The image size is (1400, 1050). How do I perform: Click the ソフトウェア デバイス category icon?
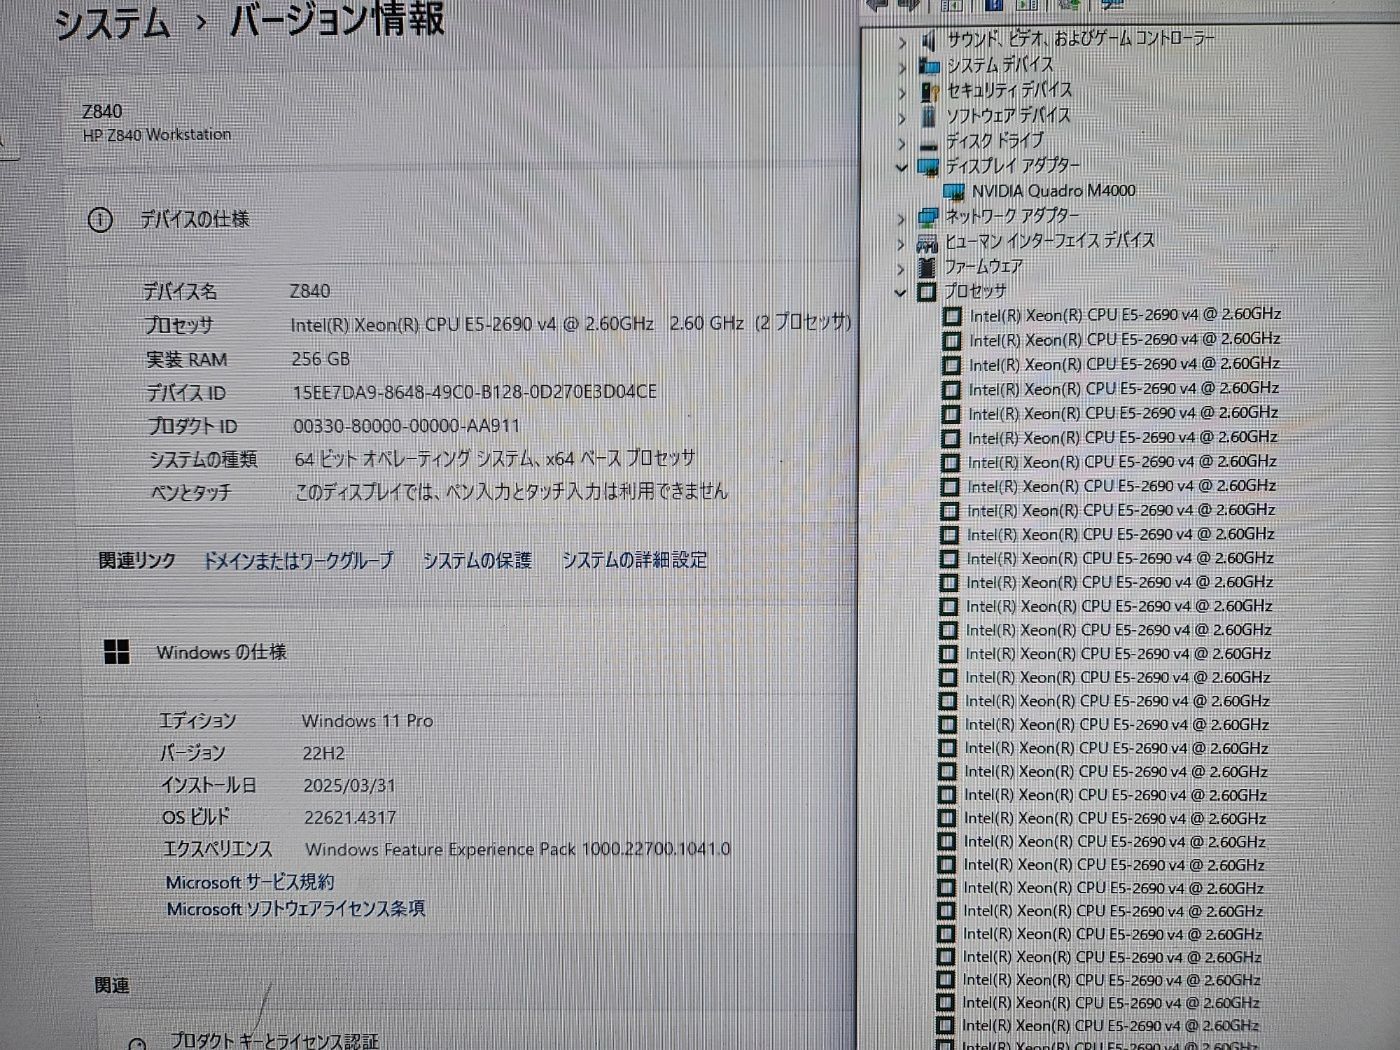(929, 116)
